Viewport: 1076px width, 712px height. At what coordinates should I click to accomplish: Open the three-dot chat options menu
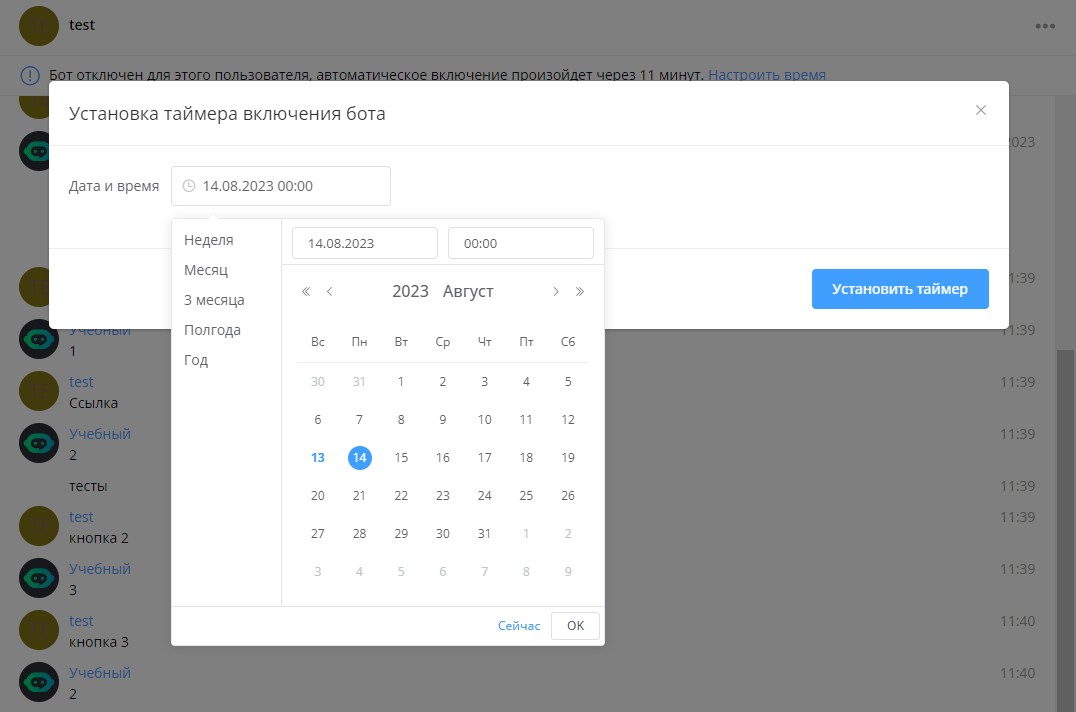pos(1045,26)
